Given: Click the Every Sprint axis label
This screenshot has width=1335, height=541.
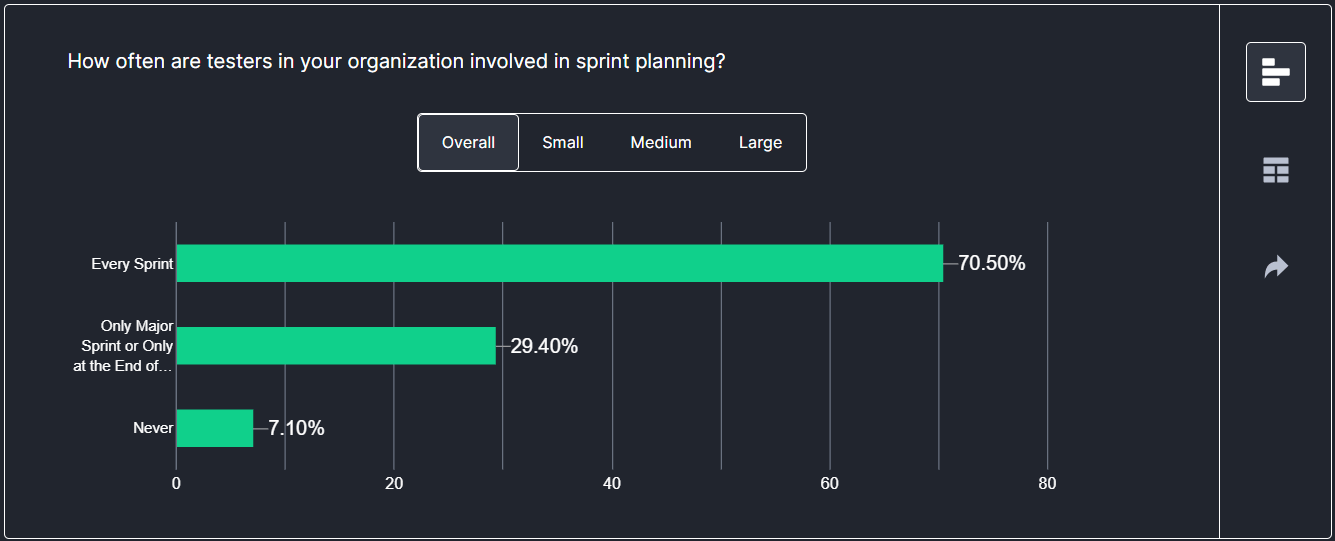Looking at the screenshot, I should (x=132, y=264).
